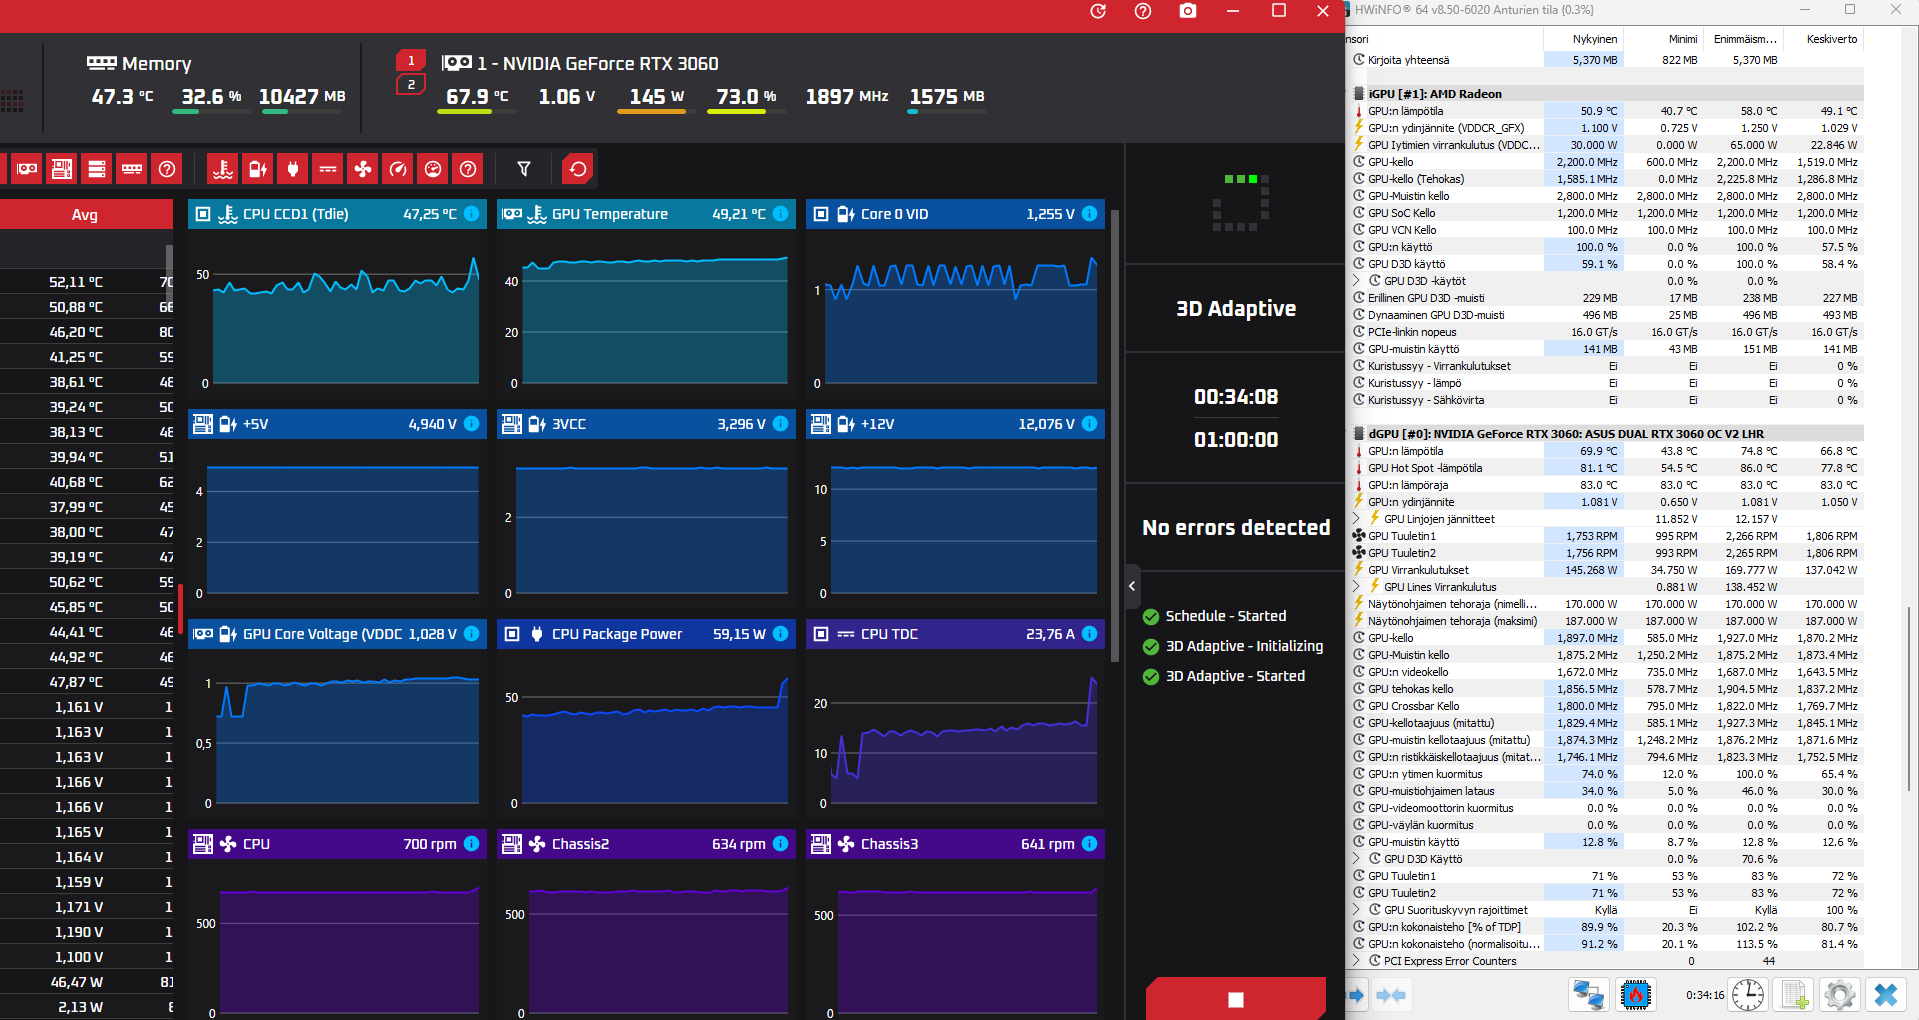This screenshot has width=1919, height=1020.
Task: Click the memory usage bar under 32.6 %
Action: point(212,112)
